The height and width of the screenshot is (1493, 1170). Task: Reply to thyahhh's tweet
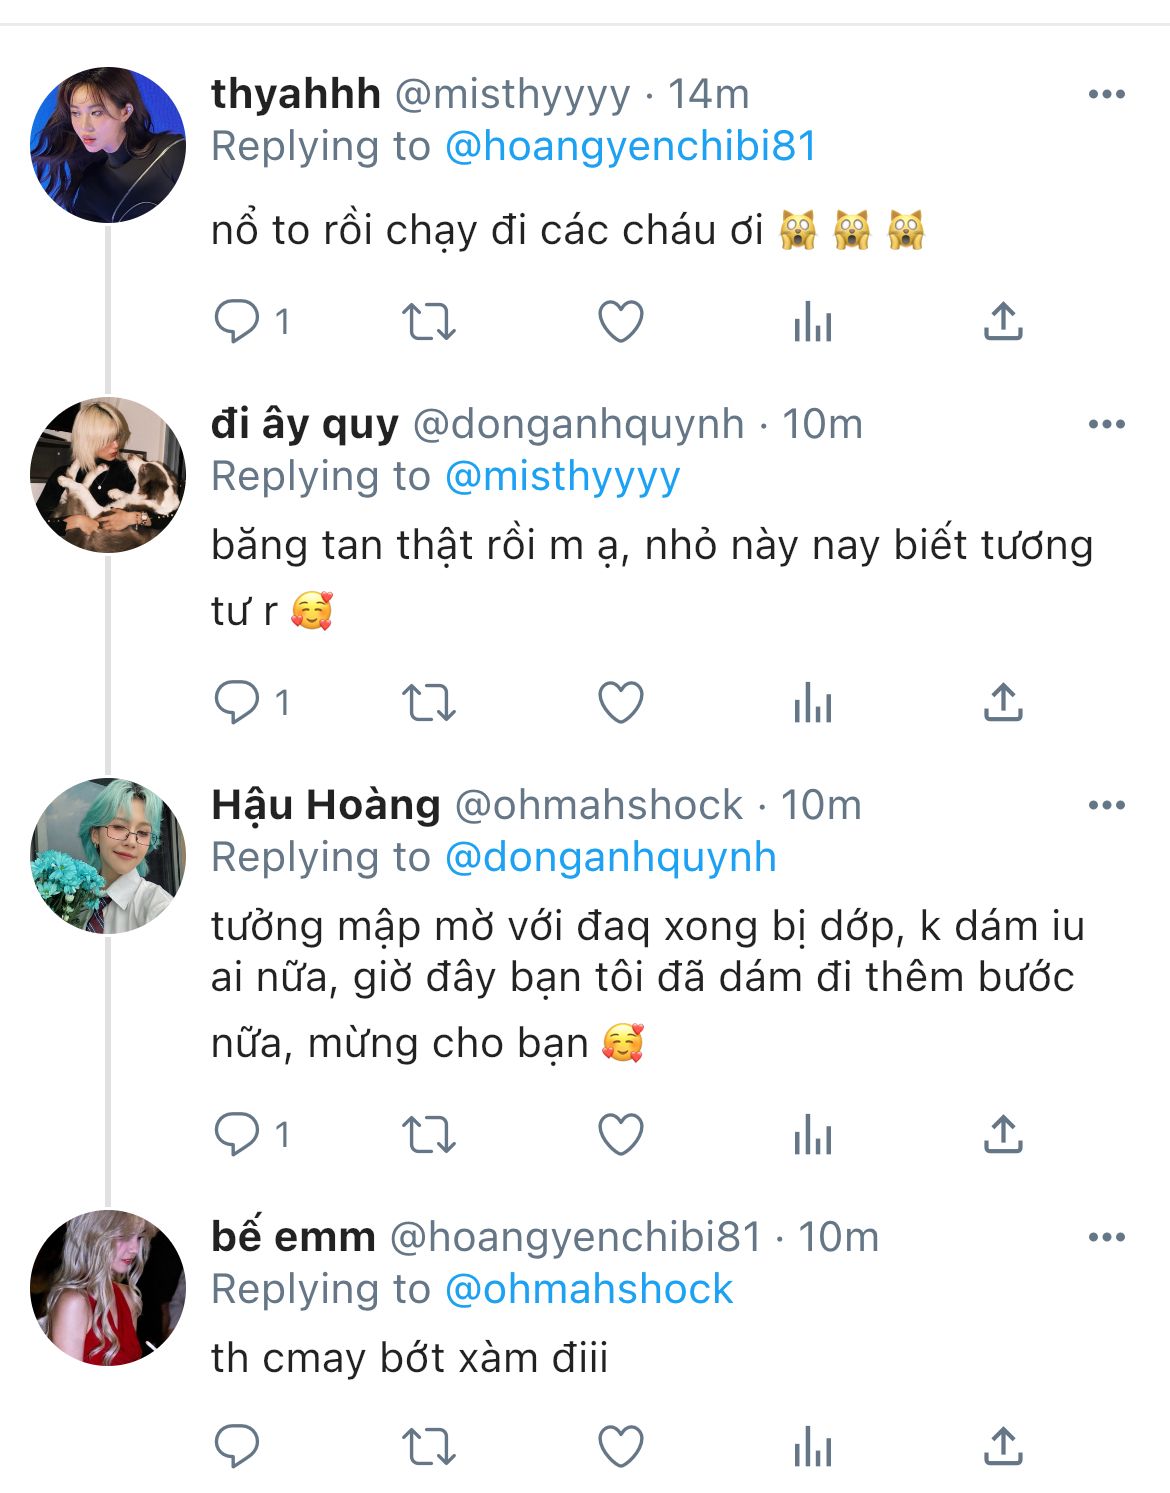point(237,322)
